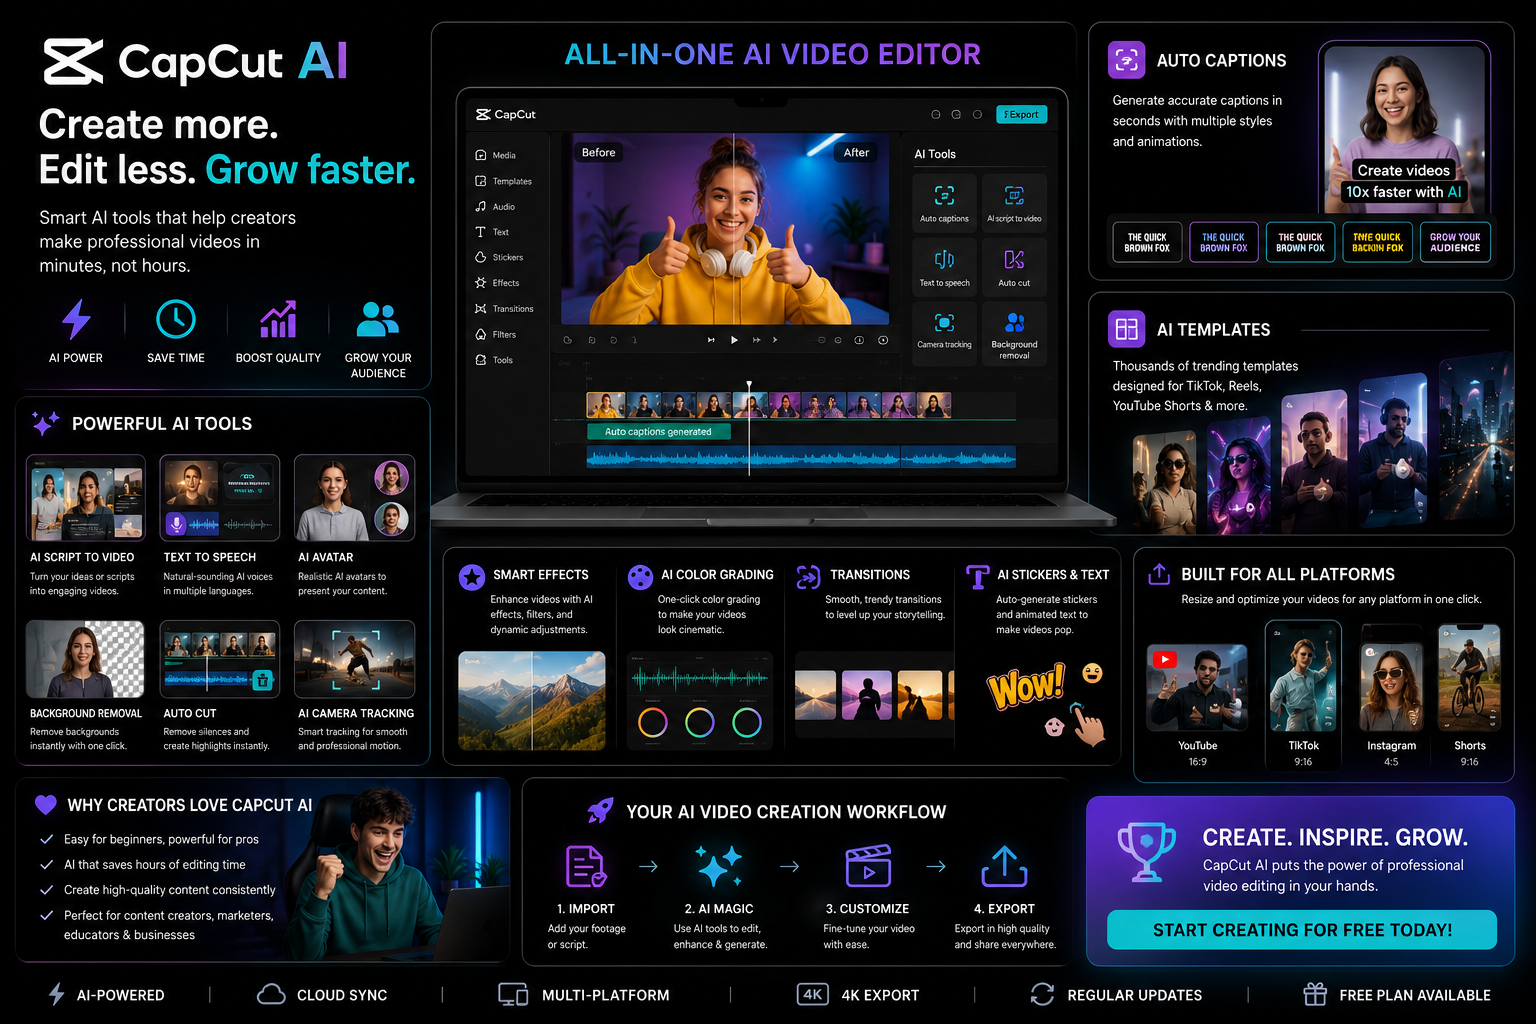1536x1024 pixels.
Task: Click the Auto captions AI tool
Action: point(944,202)
